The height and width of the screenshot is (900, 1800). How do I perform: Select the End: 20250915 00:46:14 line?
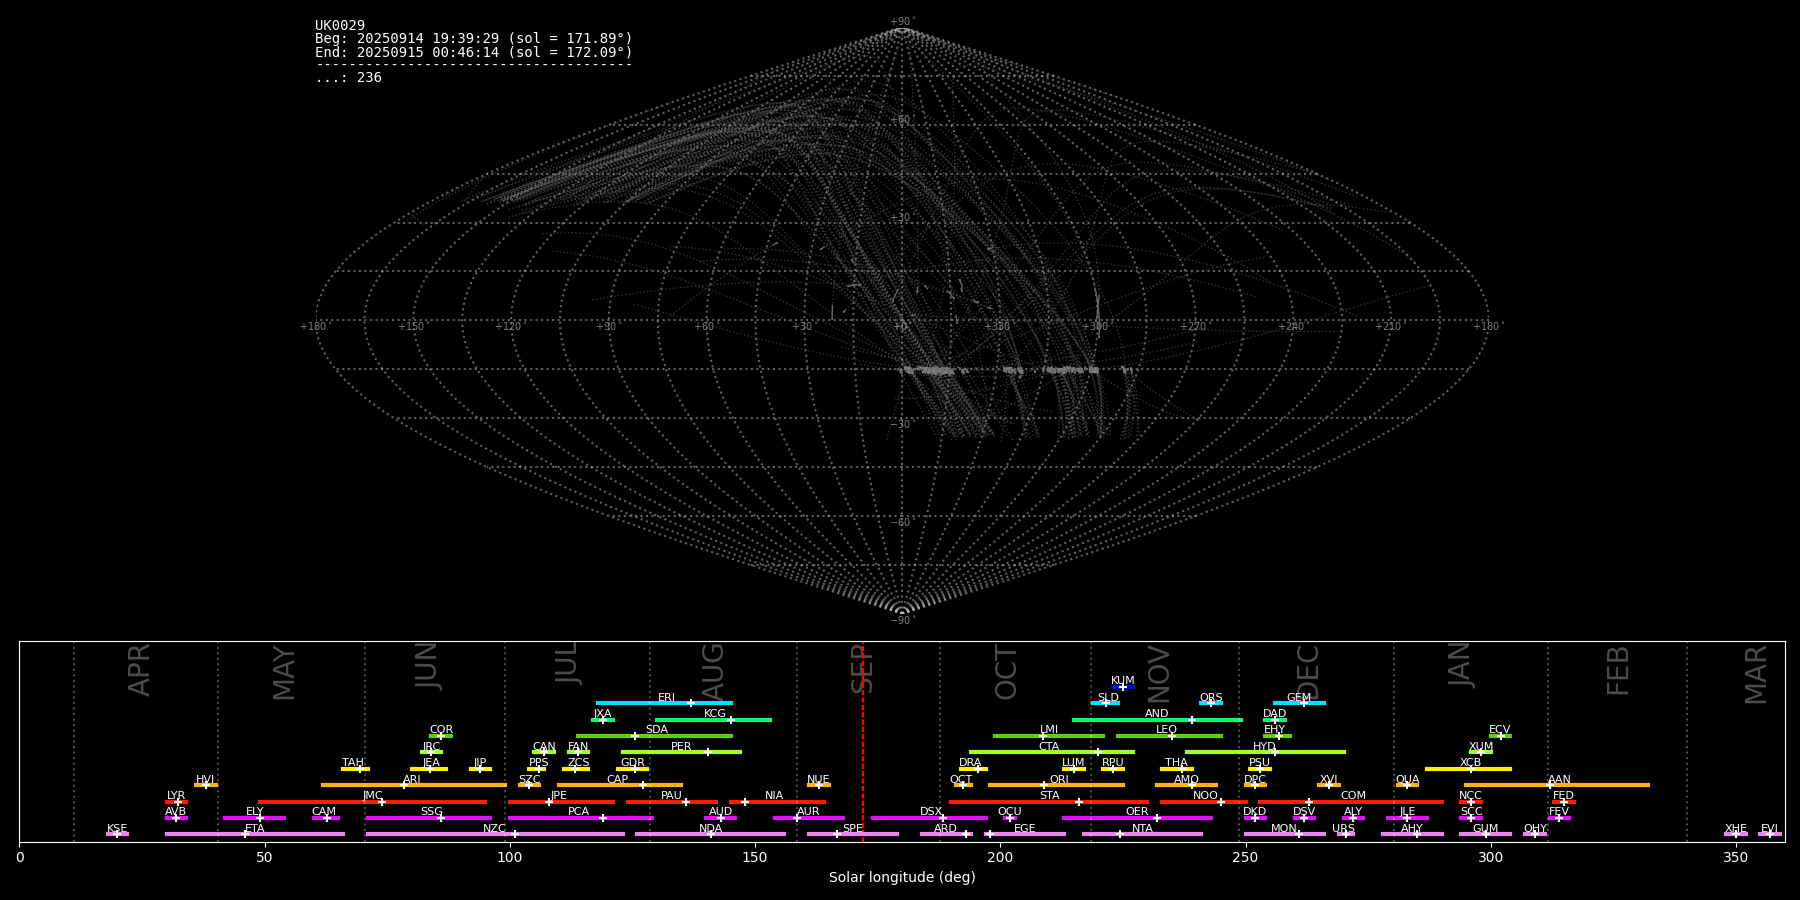[474, 52]
